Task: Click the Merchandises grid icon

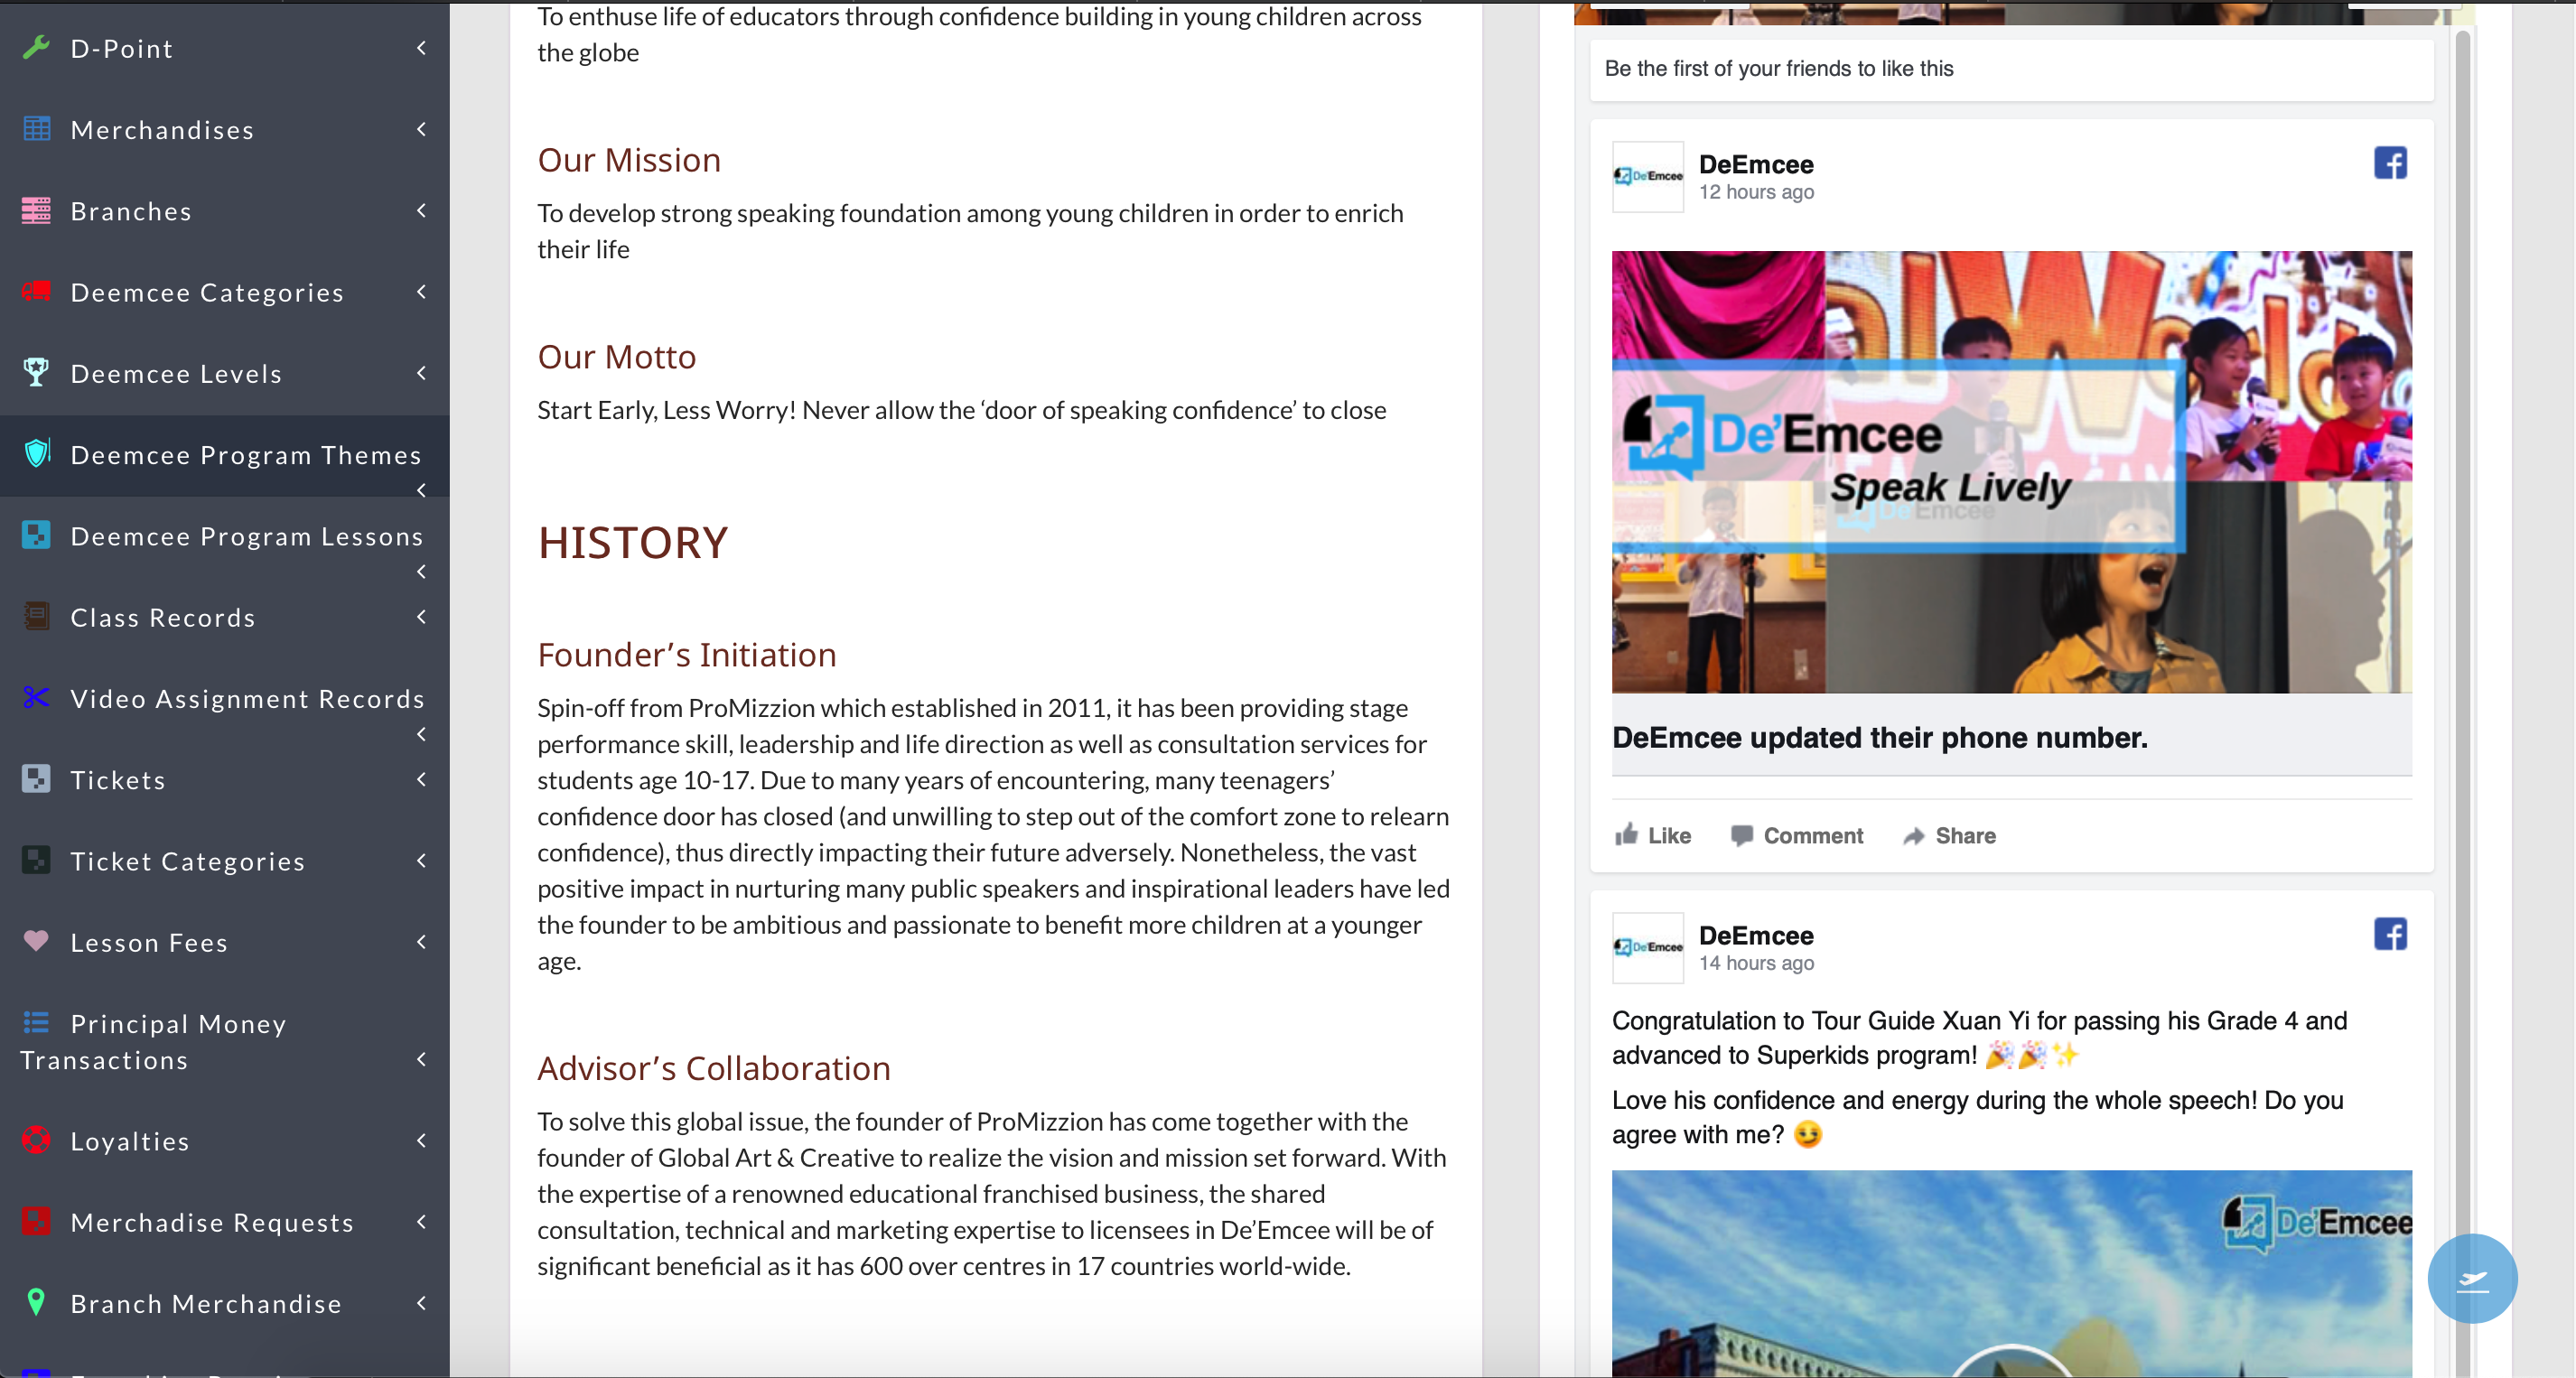Action: point(36,129)
